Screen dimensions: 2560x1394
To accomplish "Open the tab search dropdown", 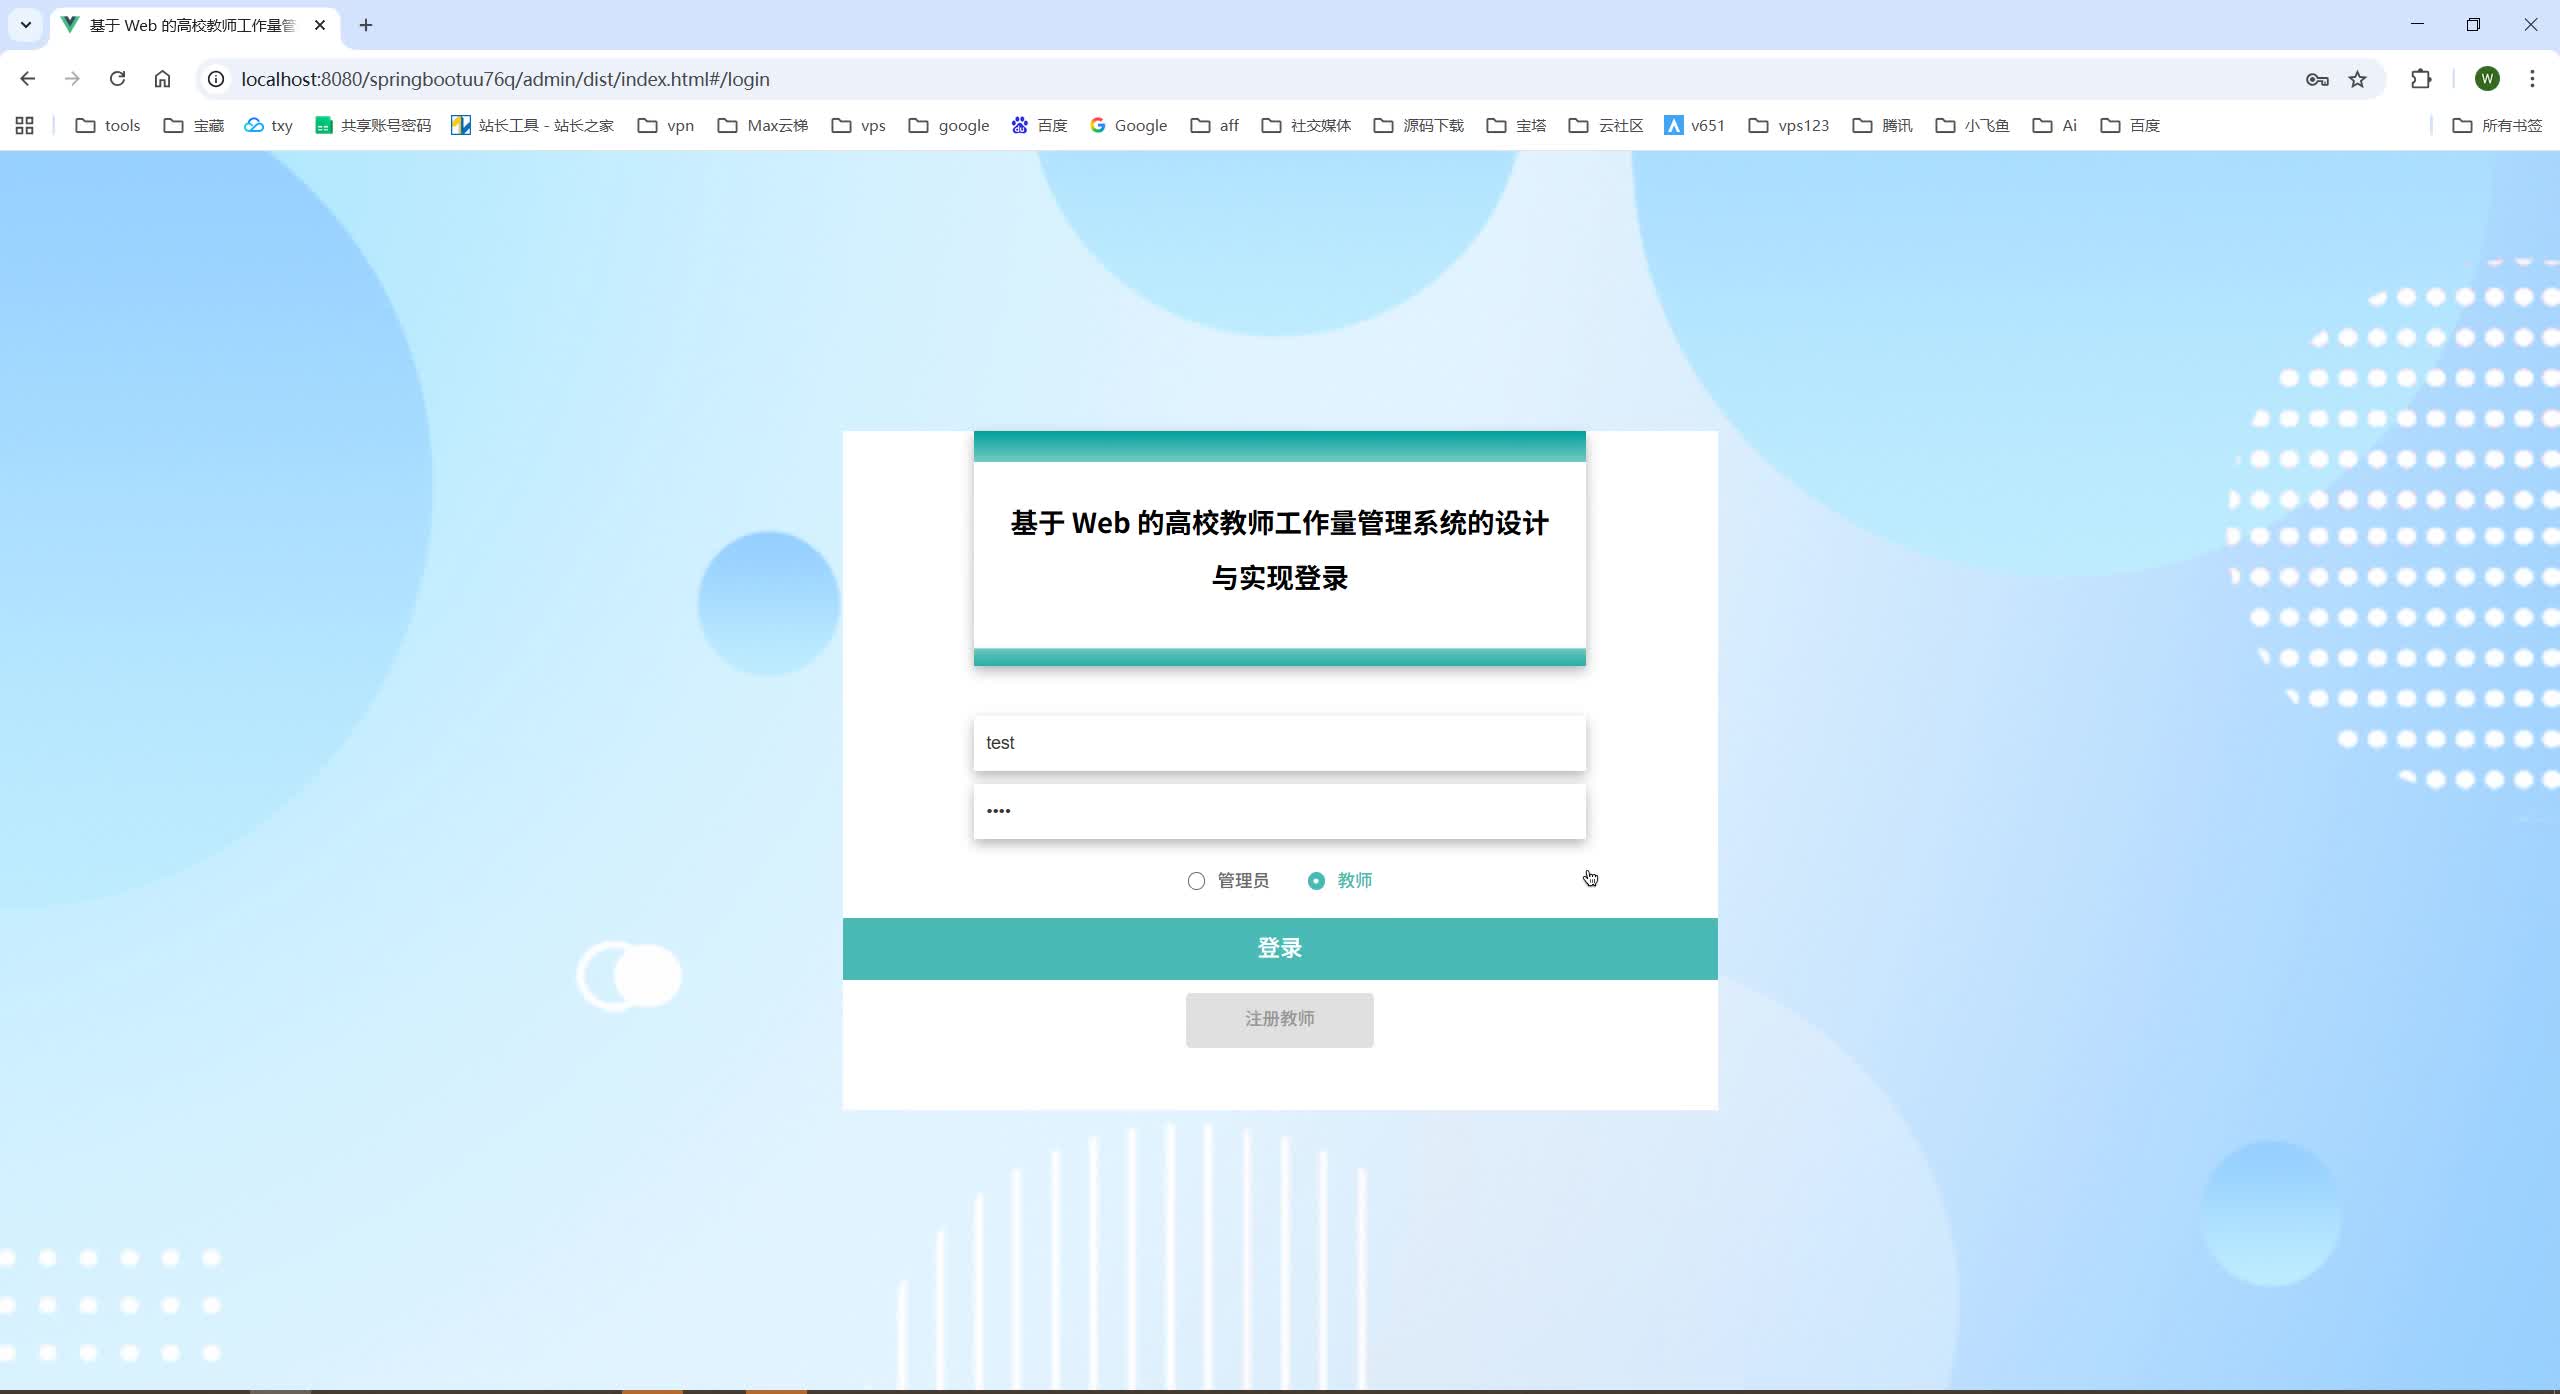I will pyautogui.click(x=25, y=25).
